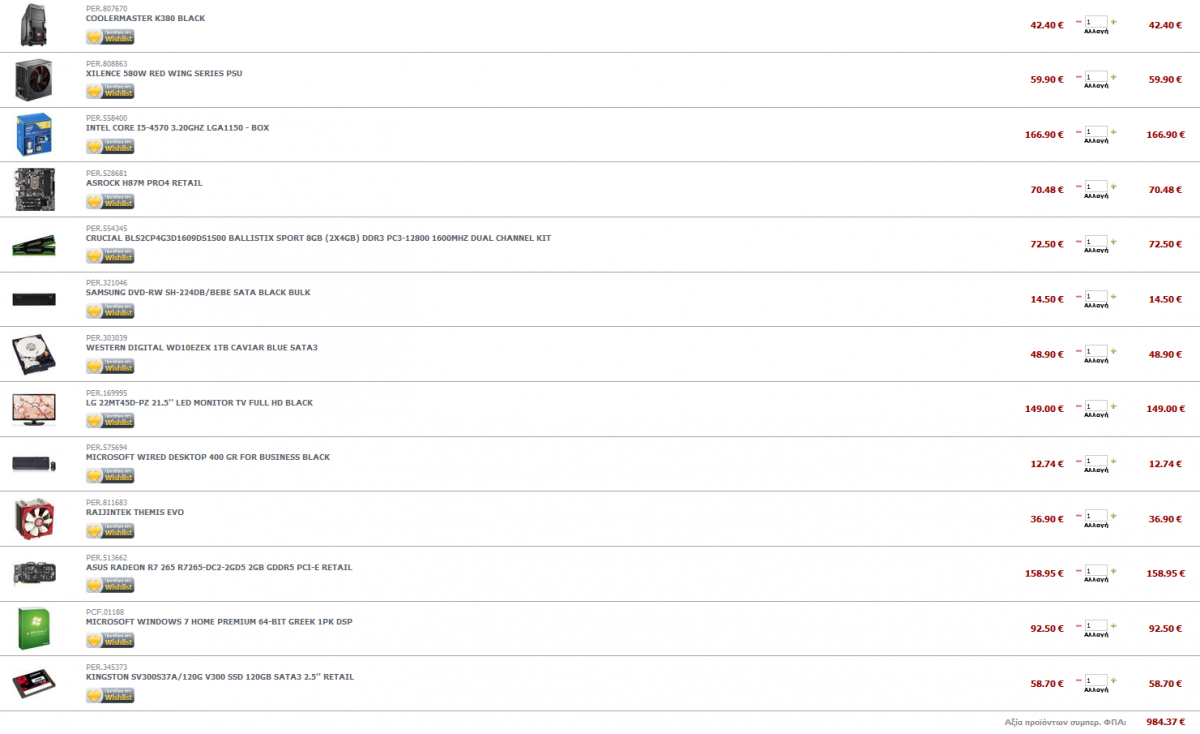The image size is (1200, 734).
Task: Select product code PCF.01188
Action: (106, 612)
